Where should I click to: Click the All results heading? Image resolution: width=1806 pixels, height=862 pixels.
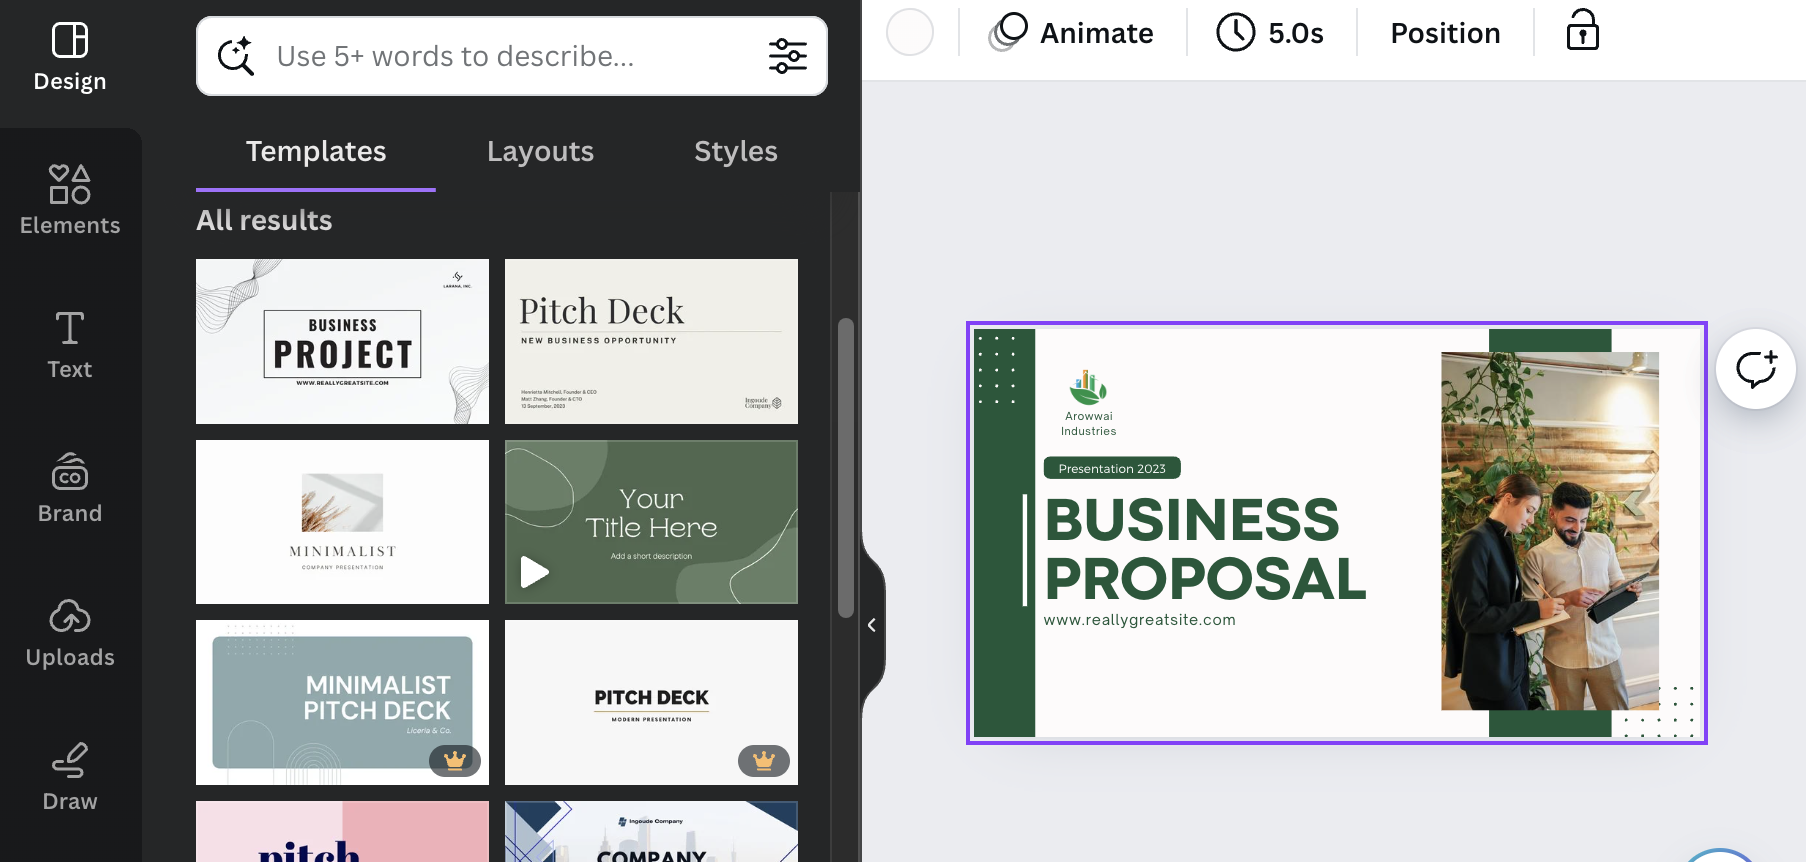(x=264, y=220)
